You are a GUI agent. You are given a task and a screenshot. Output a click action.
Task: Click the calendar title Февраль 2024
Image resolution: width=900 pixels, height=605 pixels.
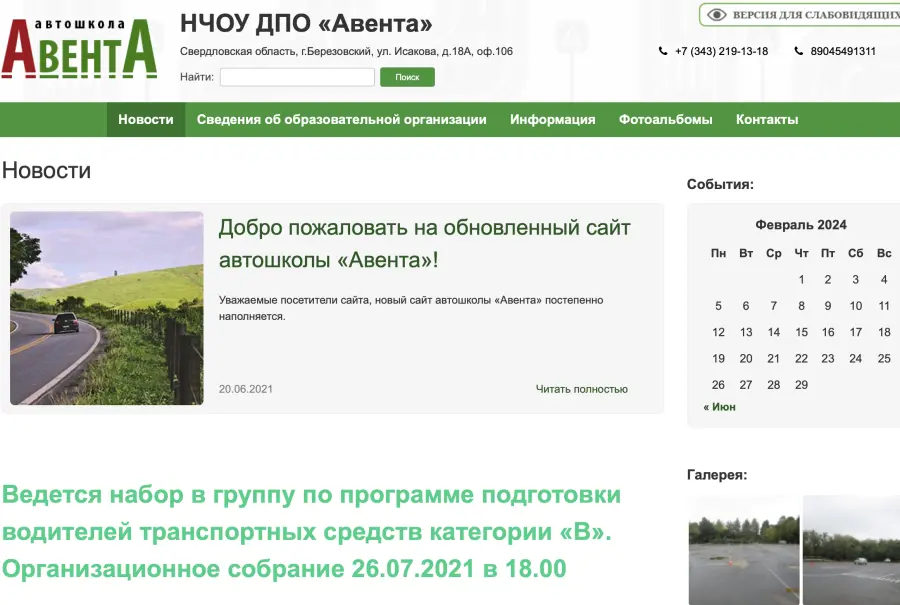pyautogui.click(x=801, y=224)
